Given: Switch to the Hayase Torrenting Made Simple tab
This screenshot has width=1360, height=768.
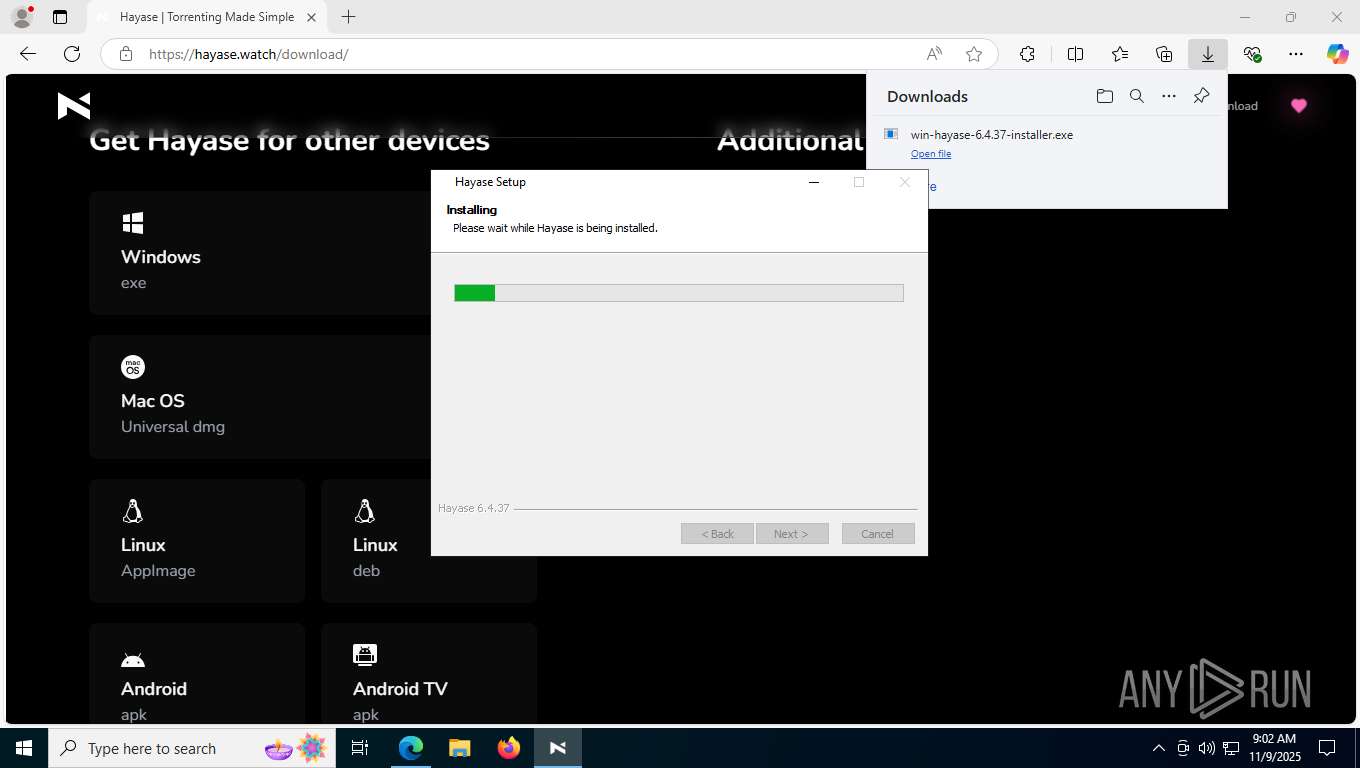Looking at the screenshot, I should (x=206, y=17).
